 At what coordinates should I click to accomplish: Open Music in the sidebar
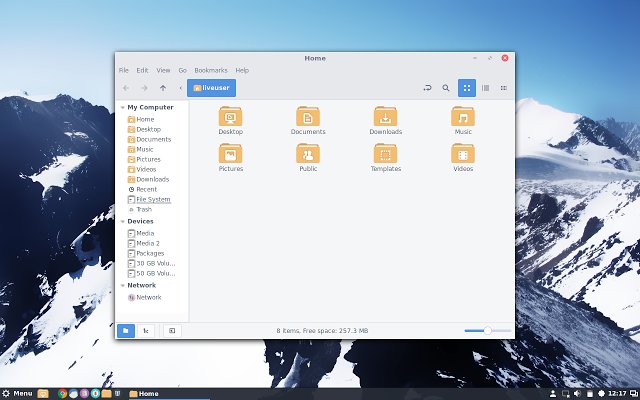point(141,149)
